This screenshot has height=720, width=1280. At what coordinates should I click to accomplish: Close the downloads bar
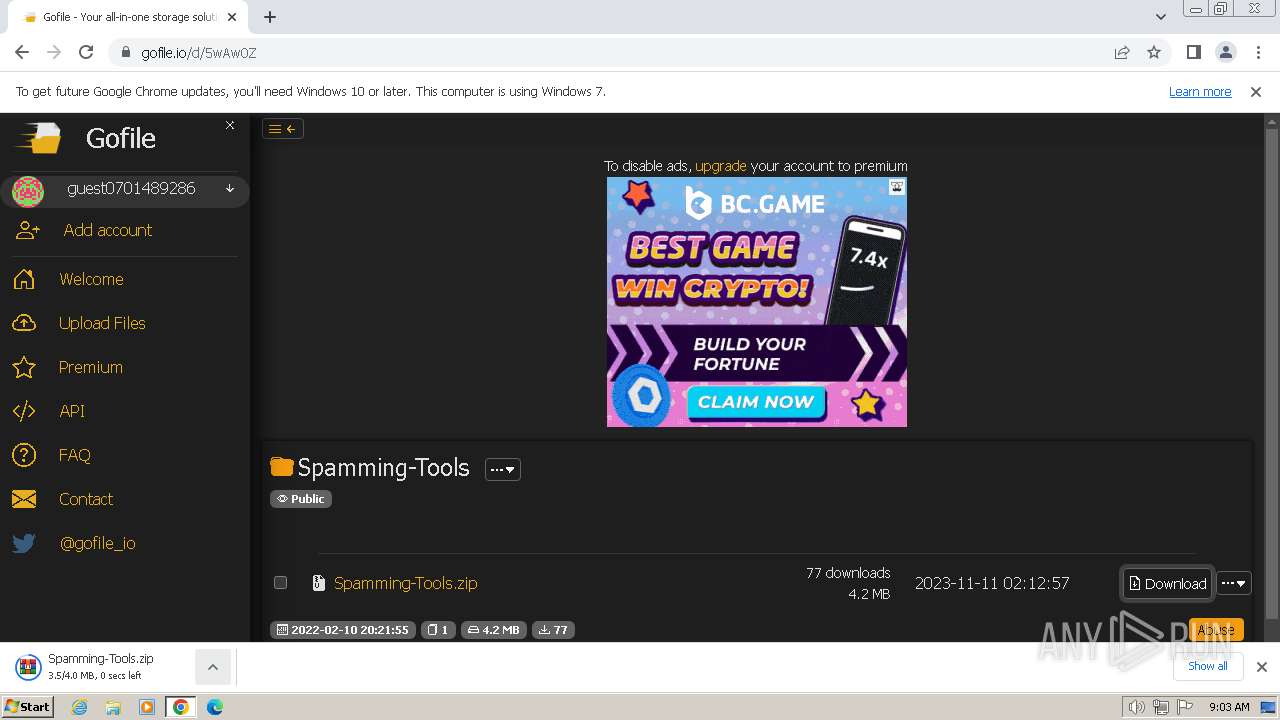coord(1262,666)
